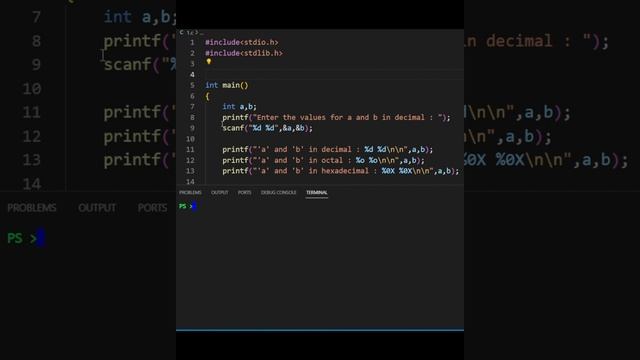Click 'int a,b;' line in center editor
640x360 pixels.
coord(239,107)
